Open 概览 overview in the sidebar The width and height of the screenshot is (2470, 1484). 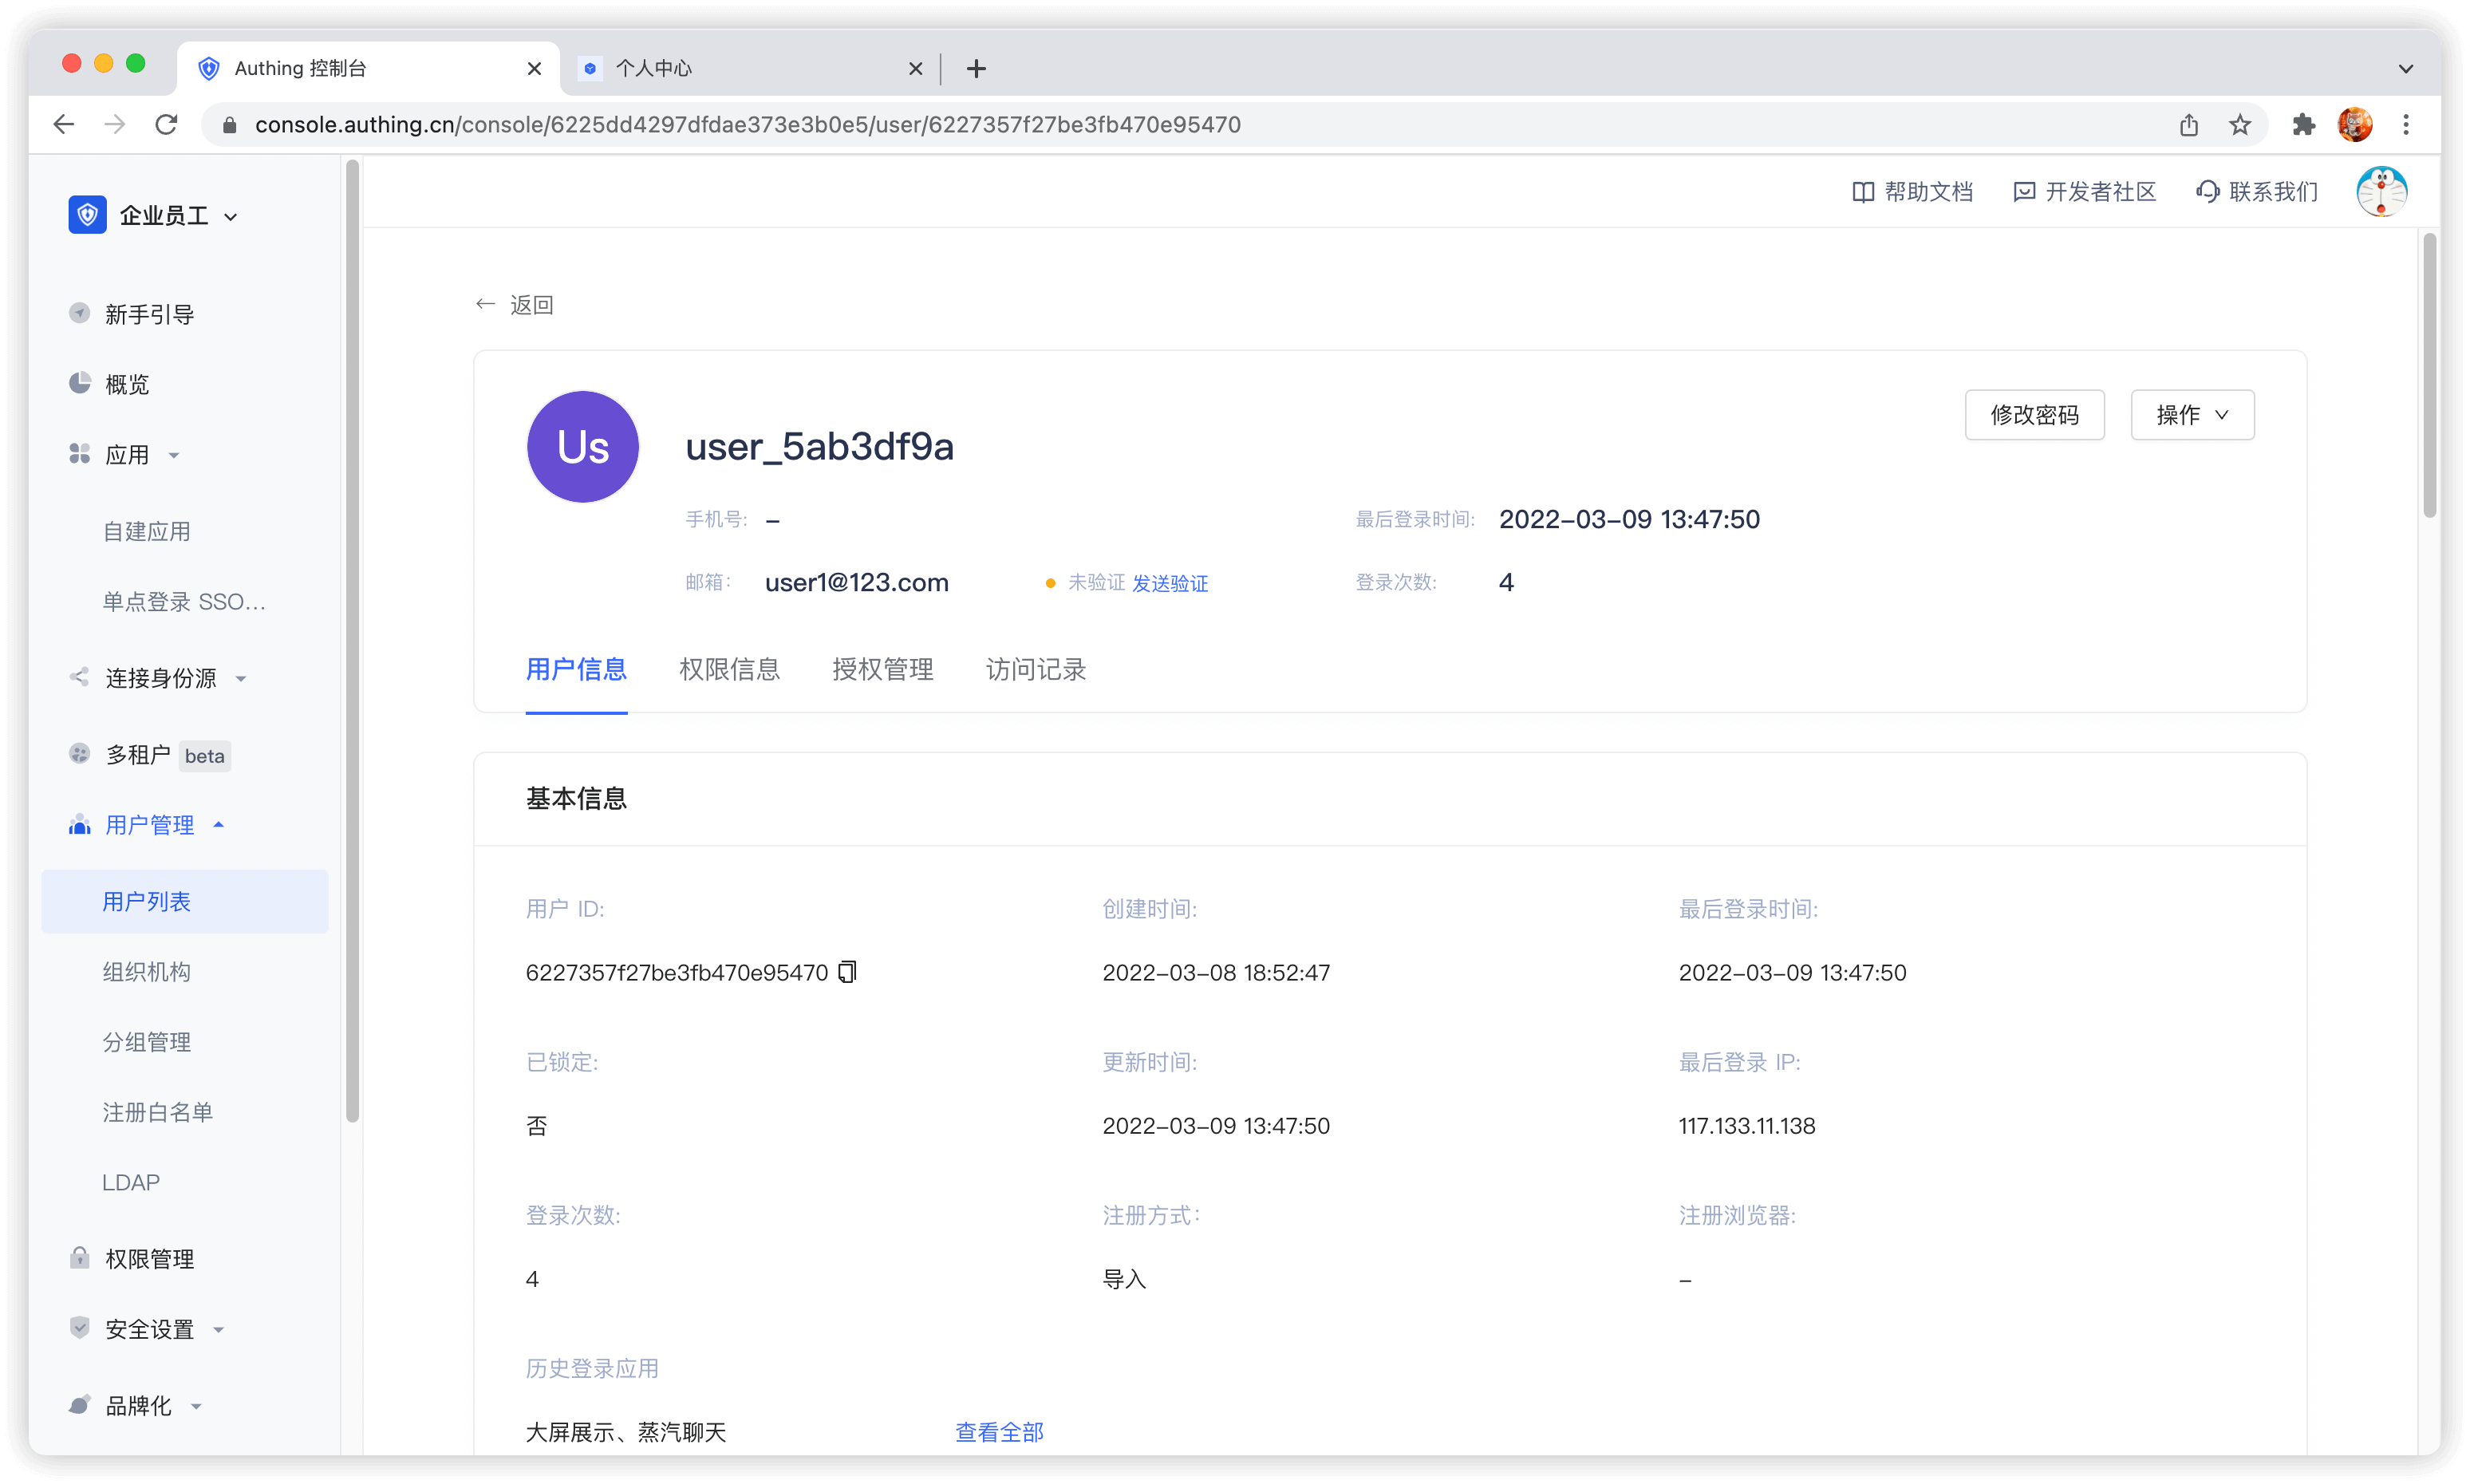coord(127,384)
